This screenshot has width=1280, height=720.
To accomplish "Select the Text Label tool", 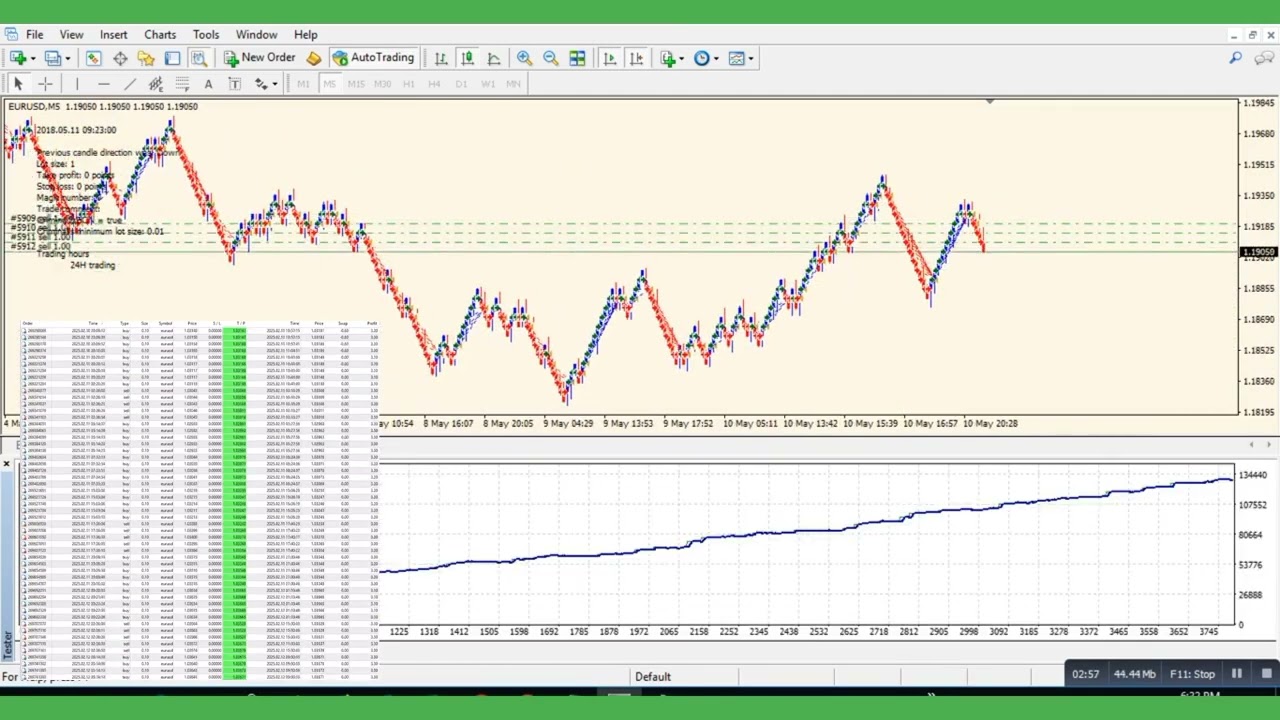I will tap(235, 84).
